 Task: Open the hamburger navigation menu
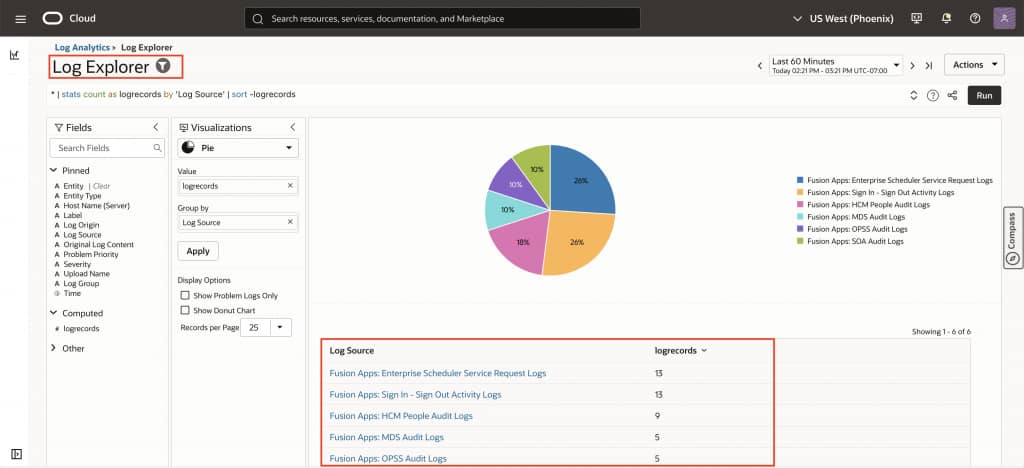pos(20,18)
